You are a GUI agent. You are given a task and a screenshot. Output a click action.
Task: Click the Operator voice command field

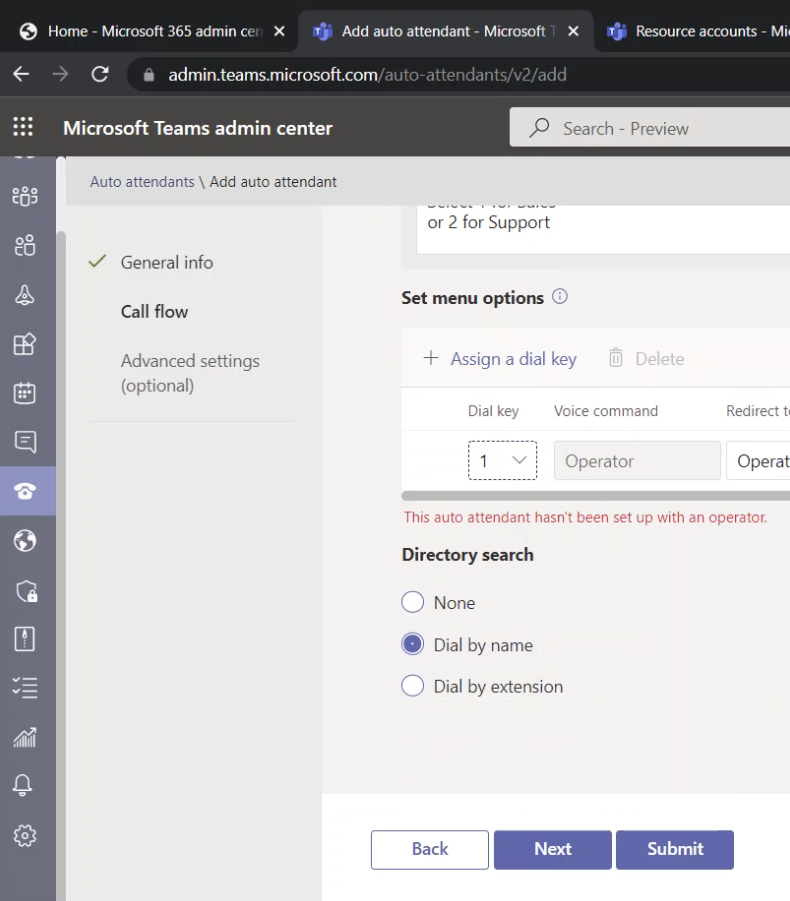[636, 461]
